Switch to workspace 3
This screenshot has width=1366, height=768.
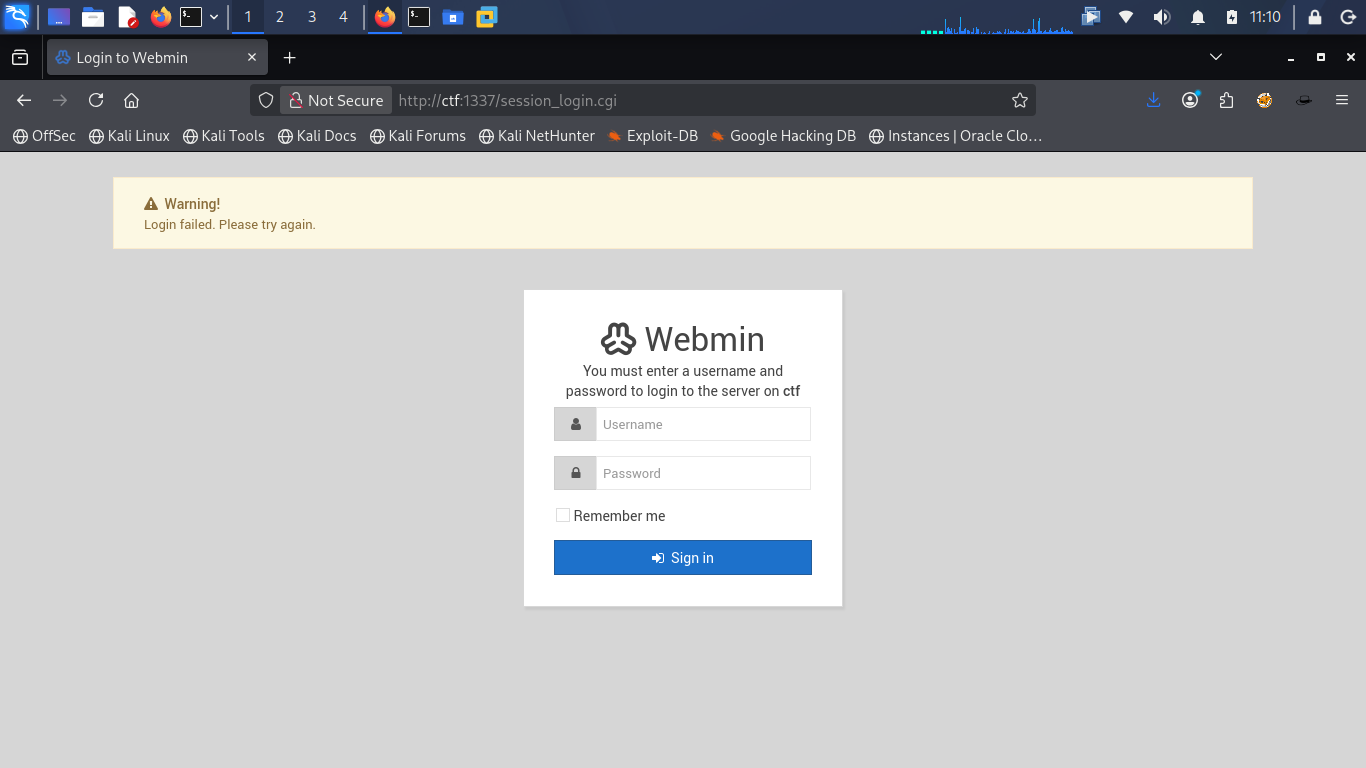tap(312, 17)
